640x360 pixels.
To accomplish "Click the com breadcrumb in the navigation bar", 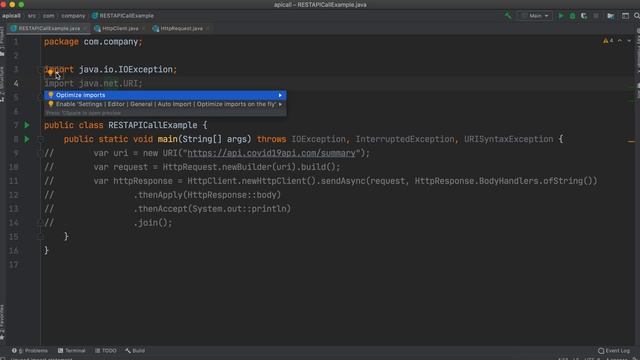I will tap(49, 16).
